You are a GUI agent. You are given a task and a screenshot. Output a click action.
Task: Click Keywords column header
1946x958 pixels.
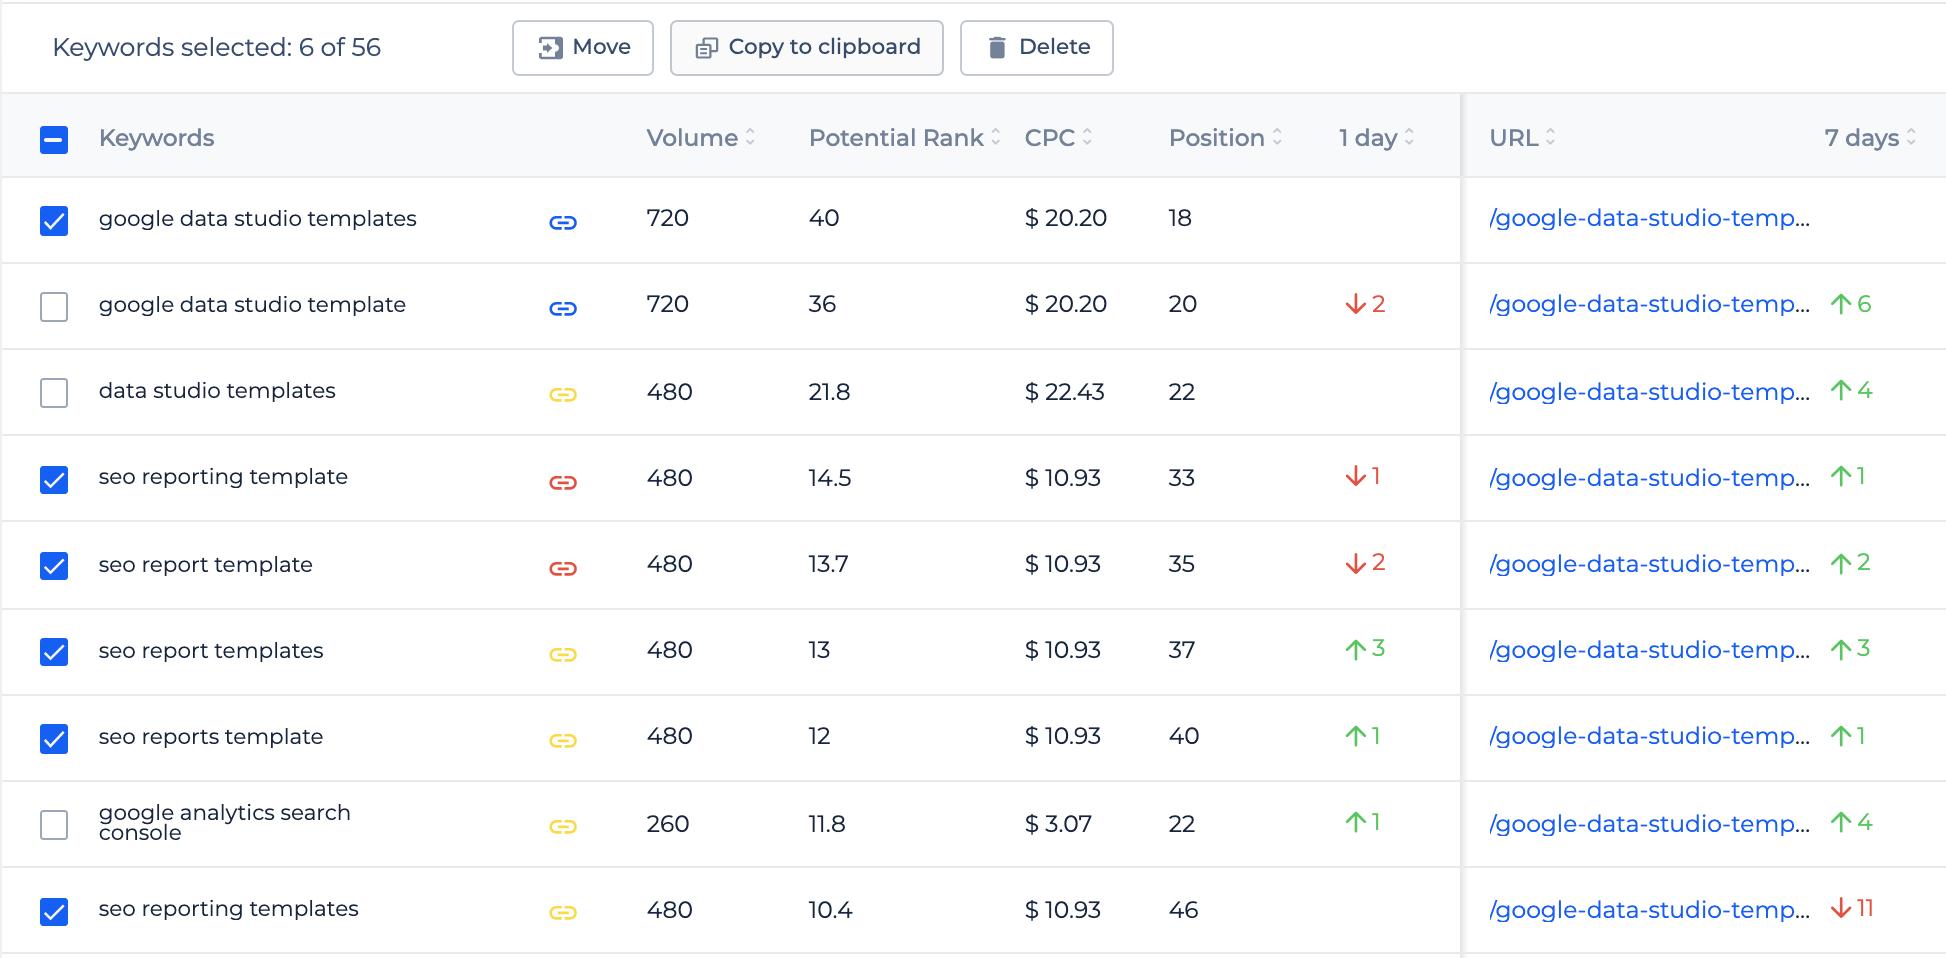click(x=156, y=138)
